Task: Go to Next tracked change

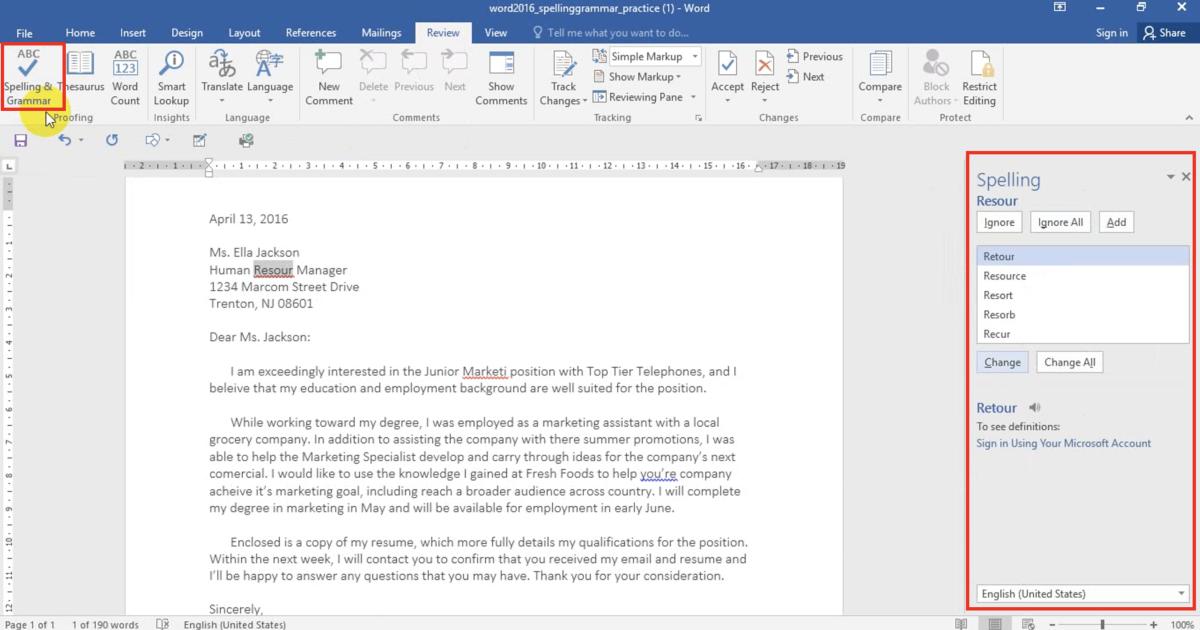Action: pos(806,77)
